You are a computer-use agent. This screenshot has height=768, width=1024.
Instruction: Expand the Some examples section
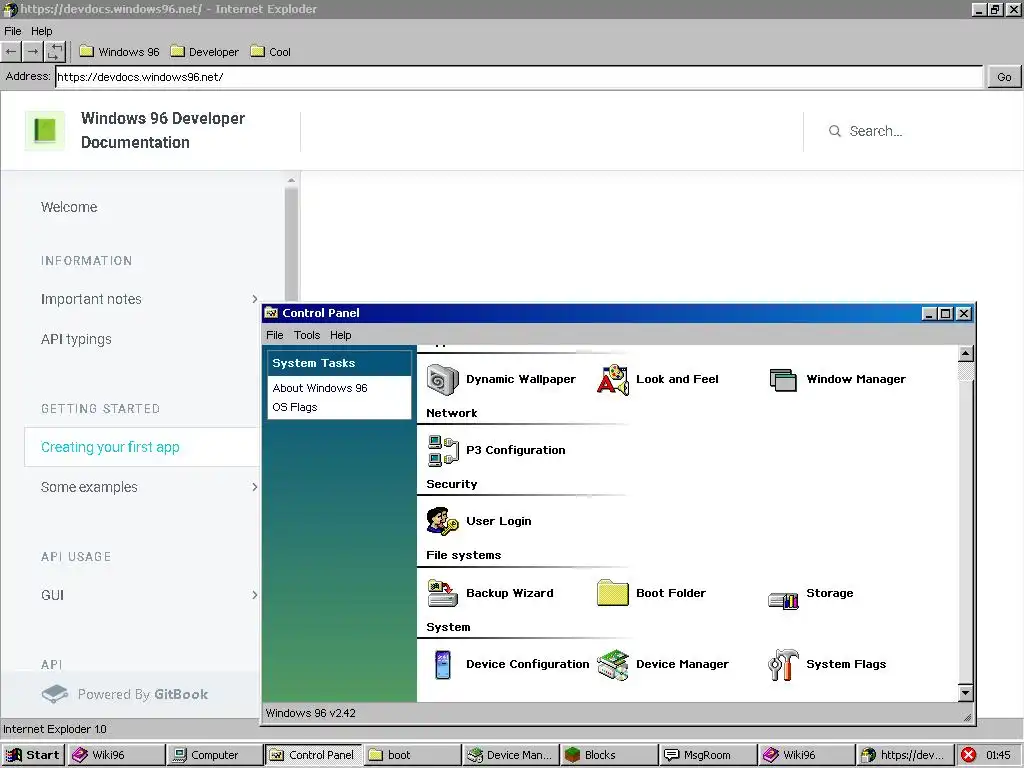click(x=255, y=487)
